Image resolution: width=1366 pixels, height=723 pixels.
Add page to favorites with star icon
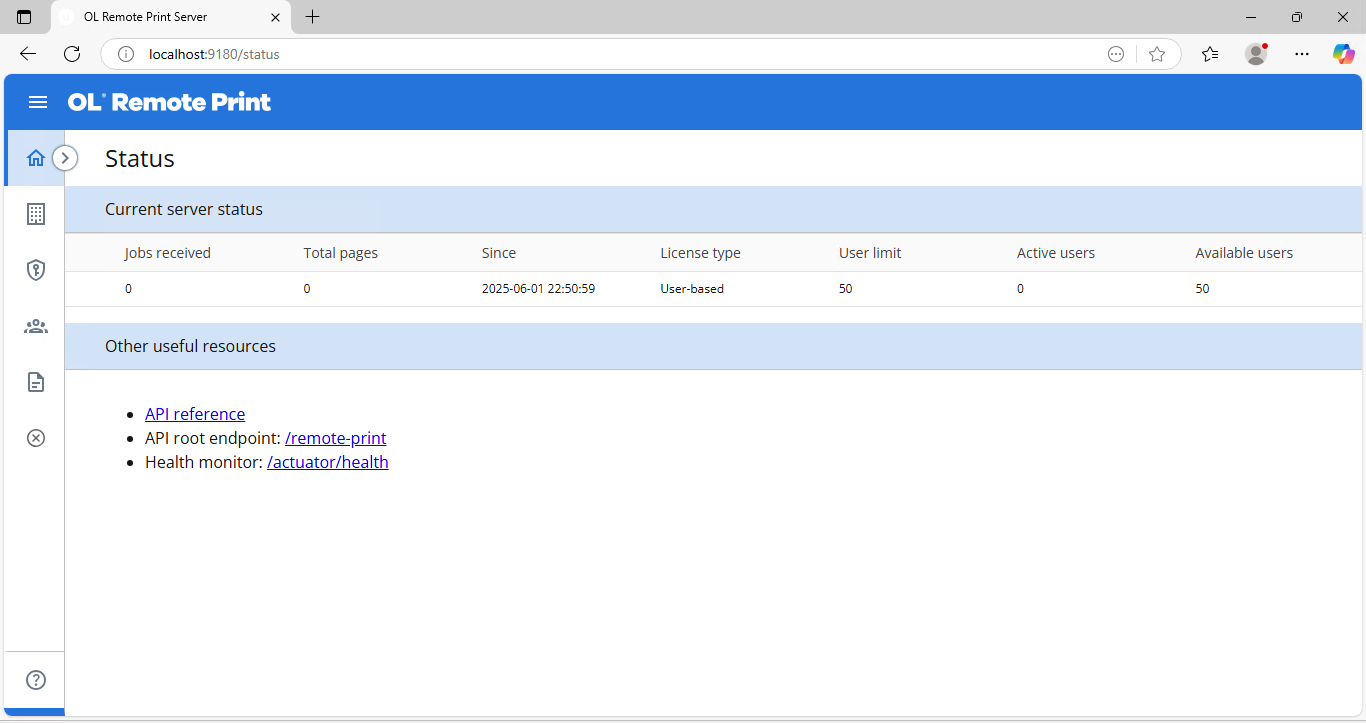[1157, 54]
